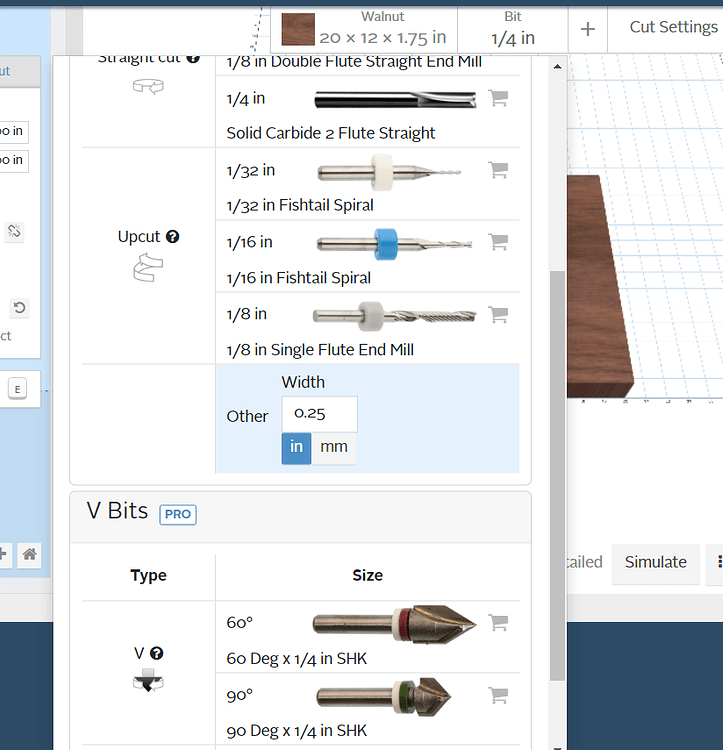Switch the width unit to mm
This screenshot has height=750, width=723.
pyautogui.click(x=334, y=448)
